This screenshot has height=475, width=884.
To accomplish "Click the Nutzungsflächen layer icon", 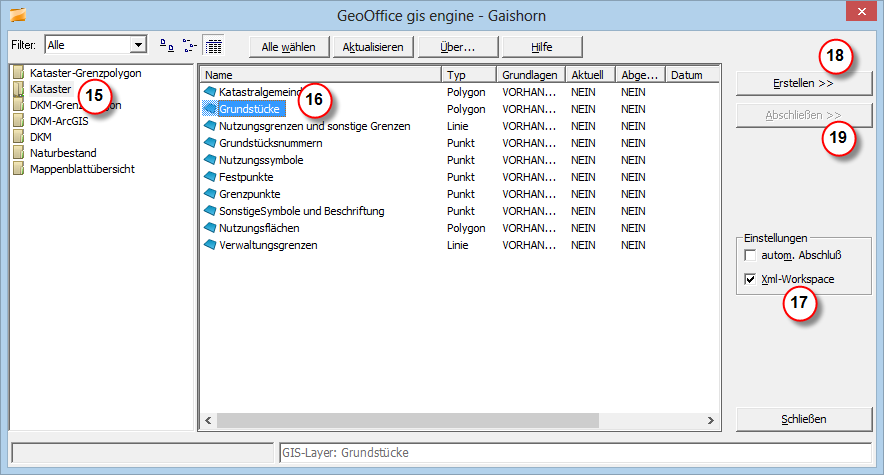I will (210, 227).
